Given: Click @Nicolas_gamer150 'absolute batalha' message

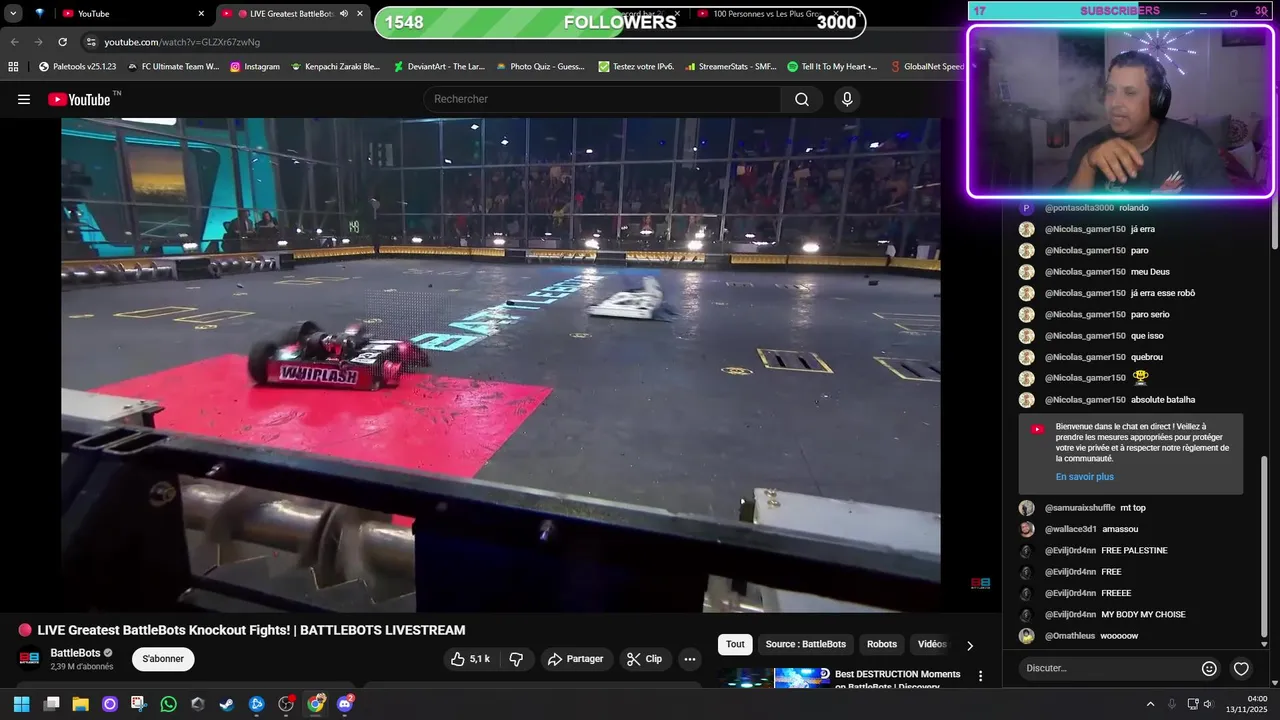Looking at the screenshot, I should click(x=1163, y=400).
